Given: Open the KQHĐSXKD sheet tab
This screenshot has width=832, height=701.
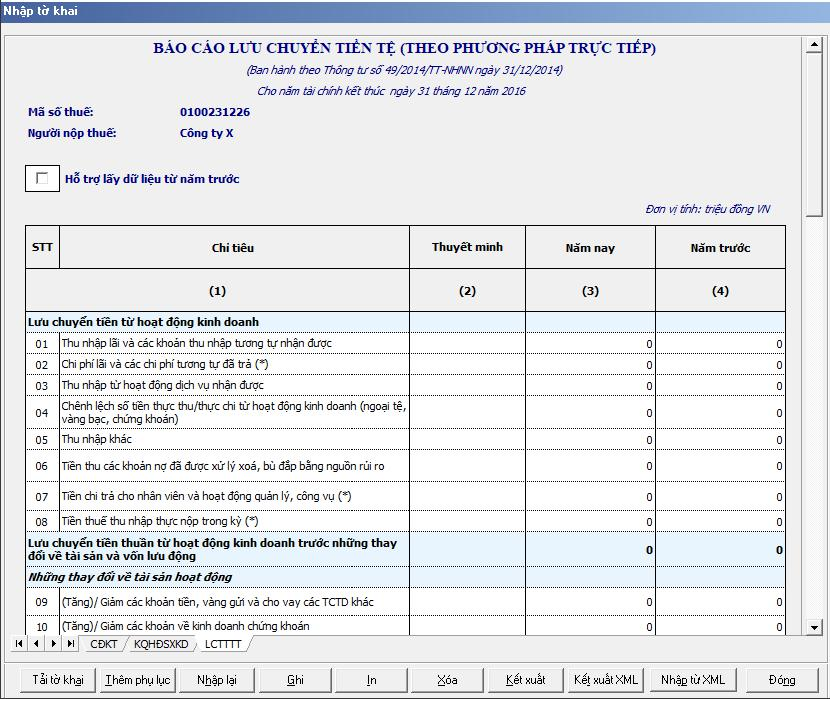Looking at the screenshot, I should 160,644.
